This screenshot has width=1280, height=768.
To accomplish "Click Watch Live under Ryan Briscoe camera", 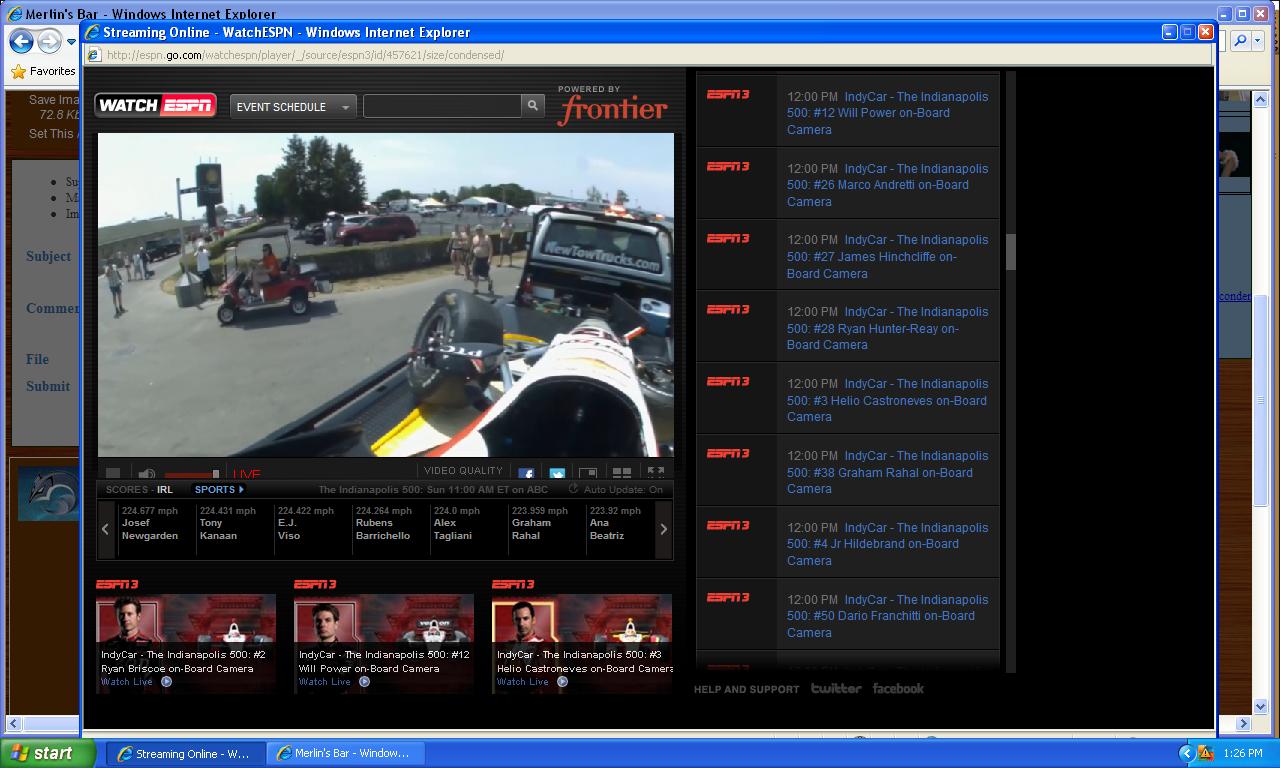I will click(136, 682).
